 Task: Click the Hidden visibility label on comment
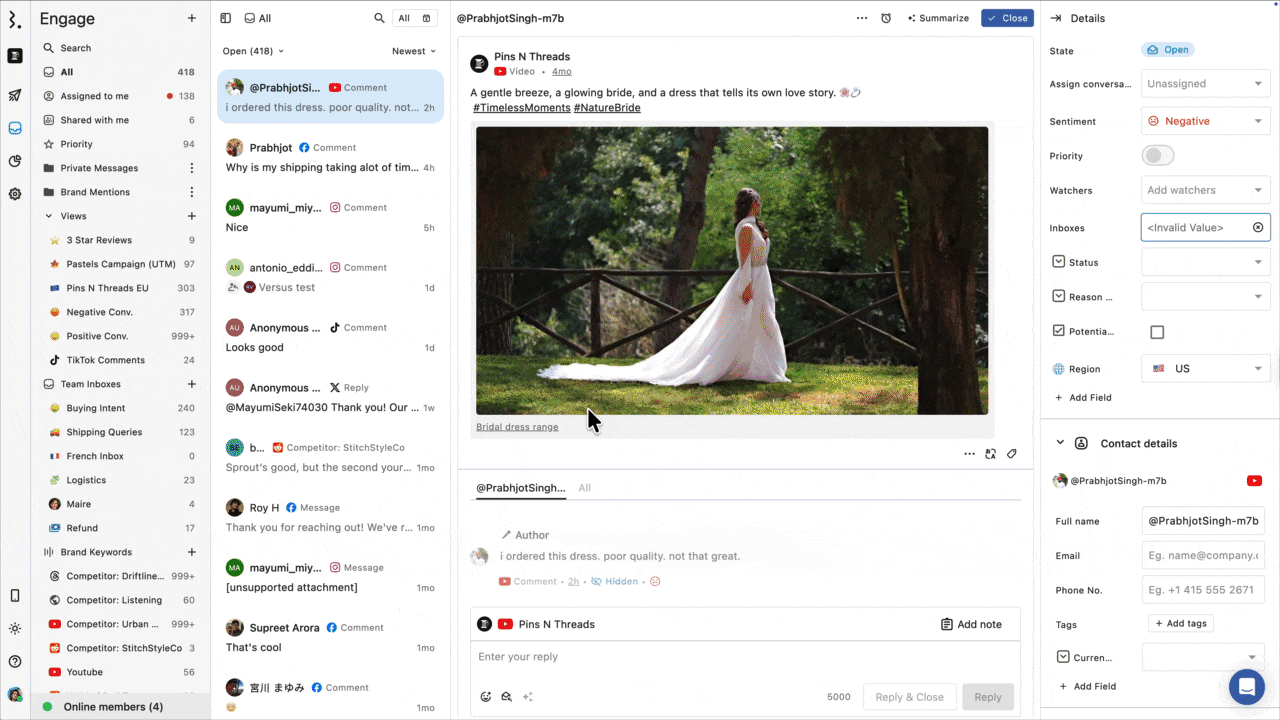[x=614, y=581]
